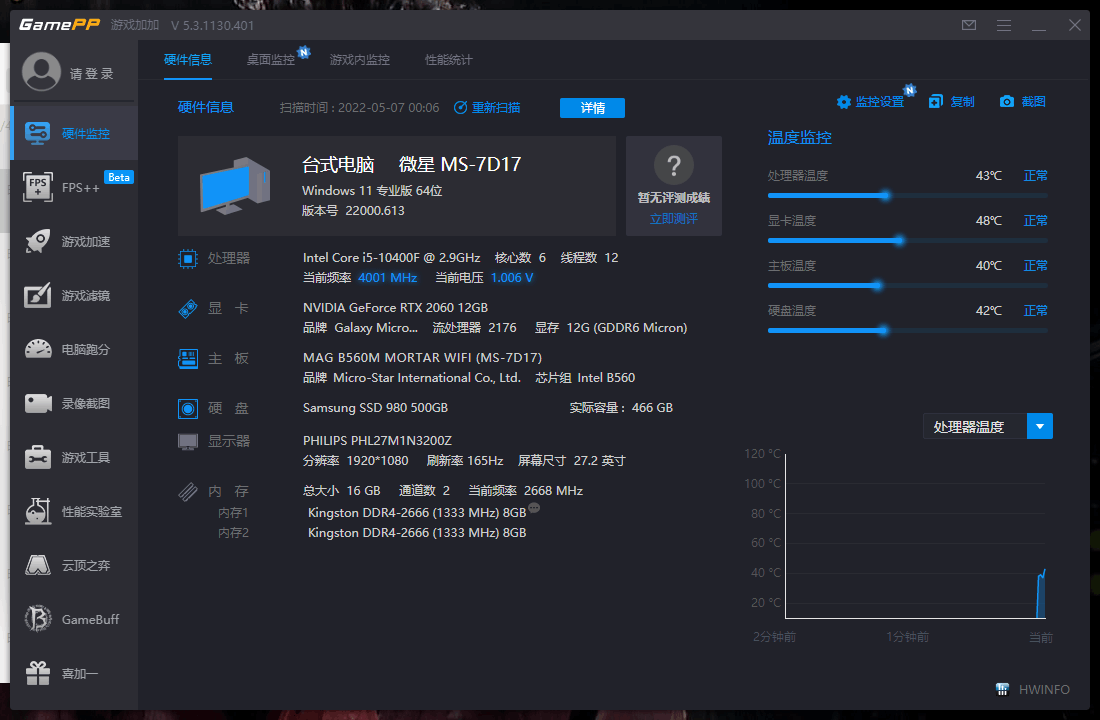This screenshot has height=720, width=1100.
Task: Click the version V 5.3.1130.401 text
Action: pyautogui.click(x=213, y=25)
